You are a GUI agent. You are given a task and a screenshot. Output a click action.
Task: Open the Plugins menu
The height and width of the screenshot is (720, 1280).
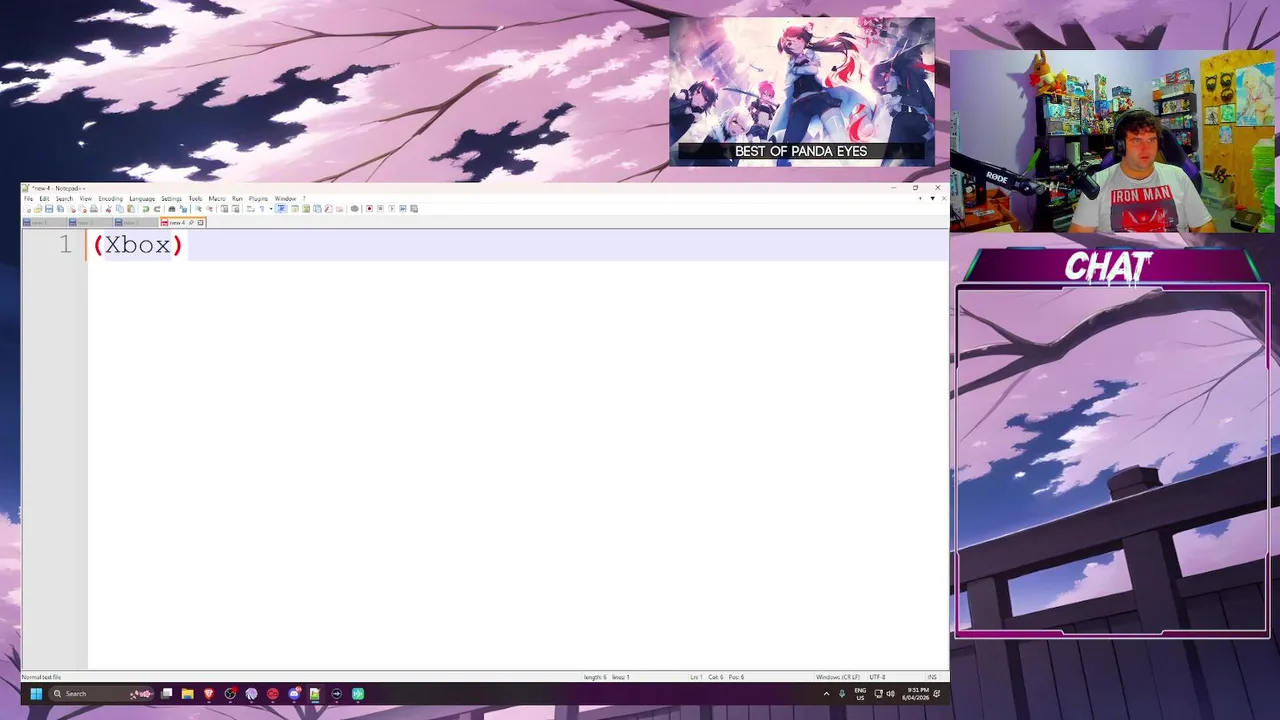(x=258, y=199)
